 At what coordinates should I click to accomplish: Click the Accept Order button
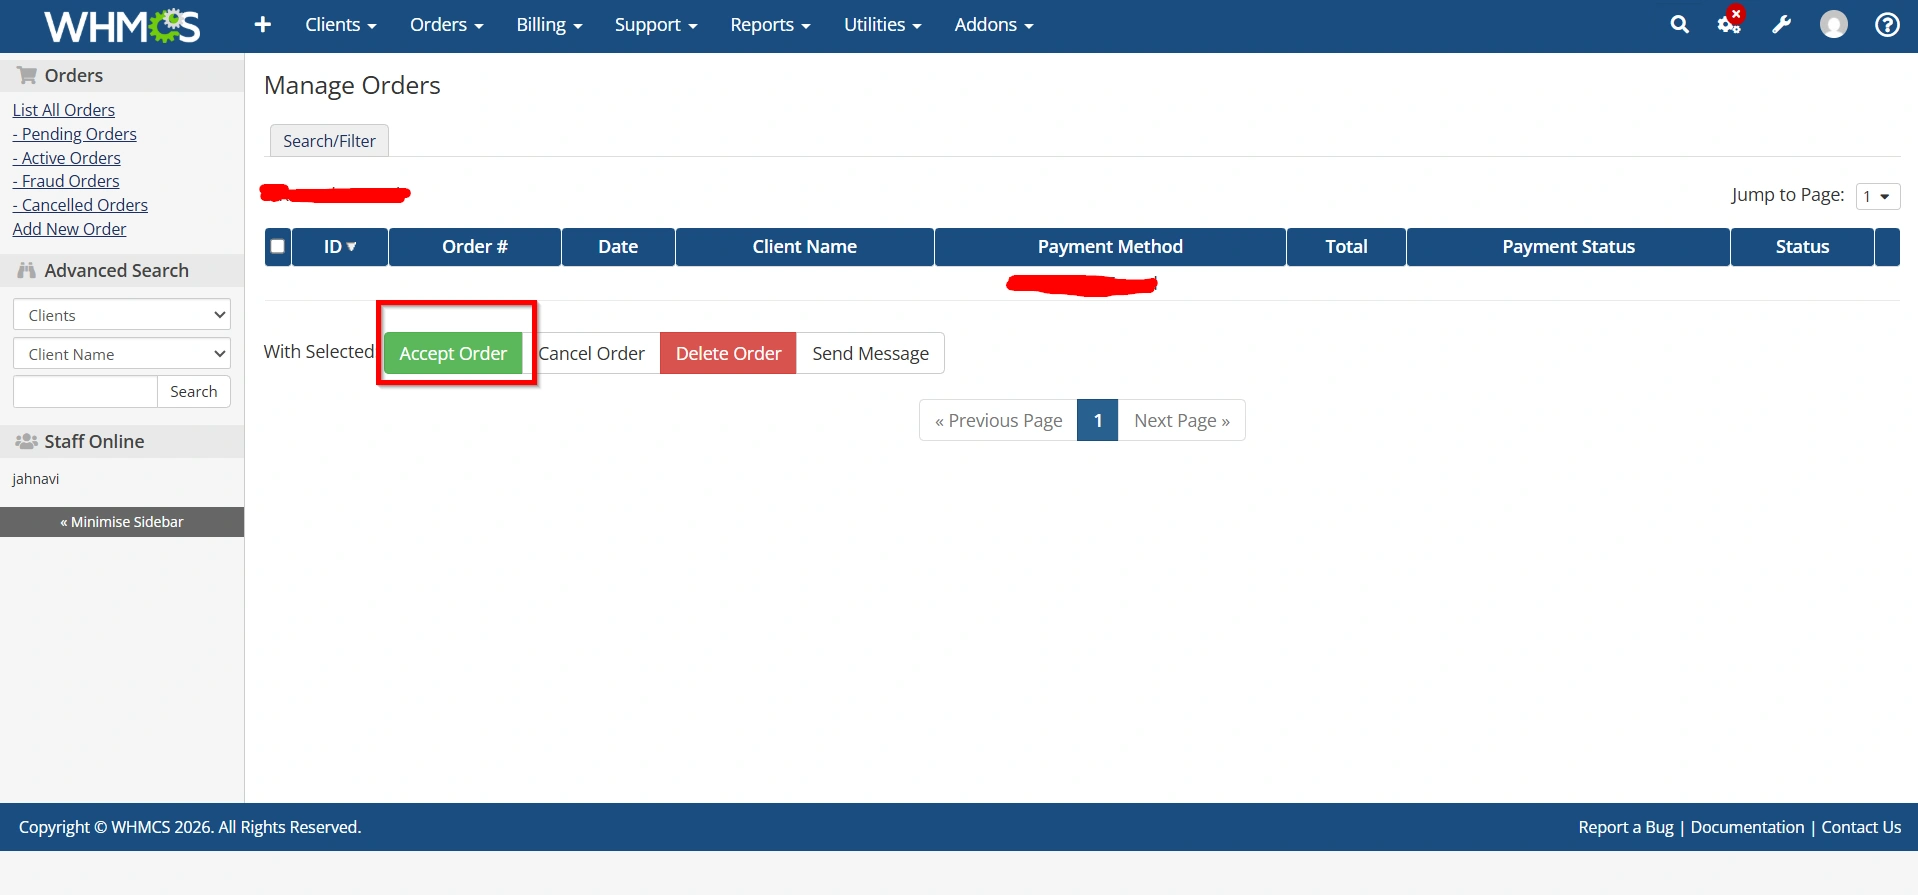pyautogui.click(x=453, y=354)
